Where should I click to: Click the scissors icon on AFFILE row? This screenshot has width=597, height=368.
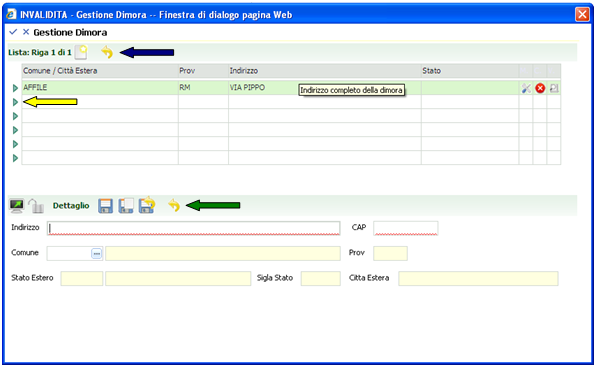526,88
